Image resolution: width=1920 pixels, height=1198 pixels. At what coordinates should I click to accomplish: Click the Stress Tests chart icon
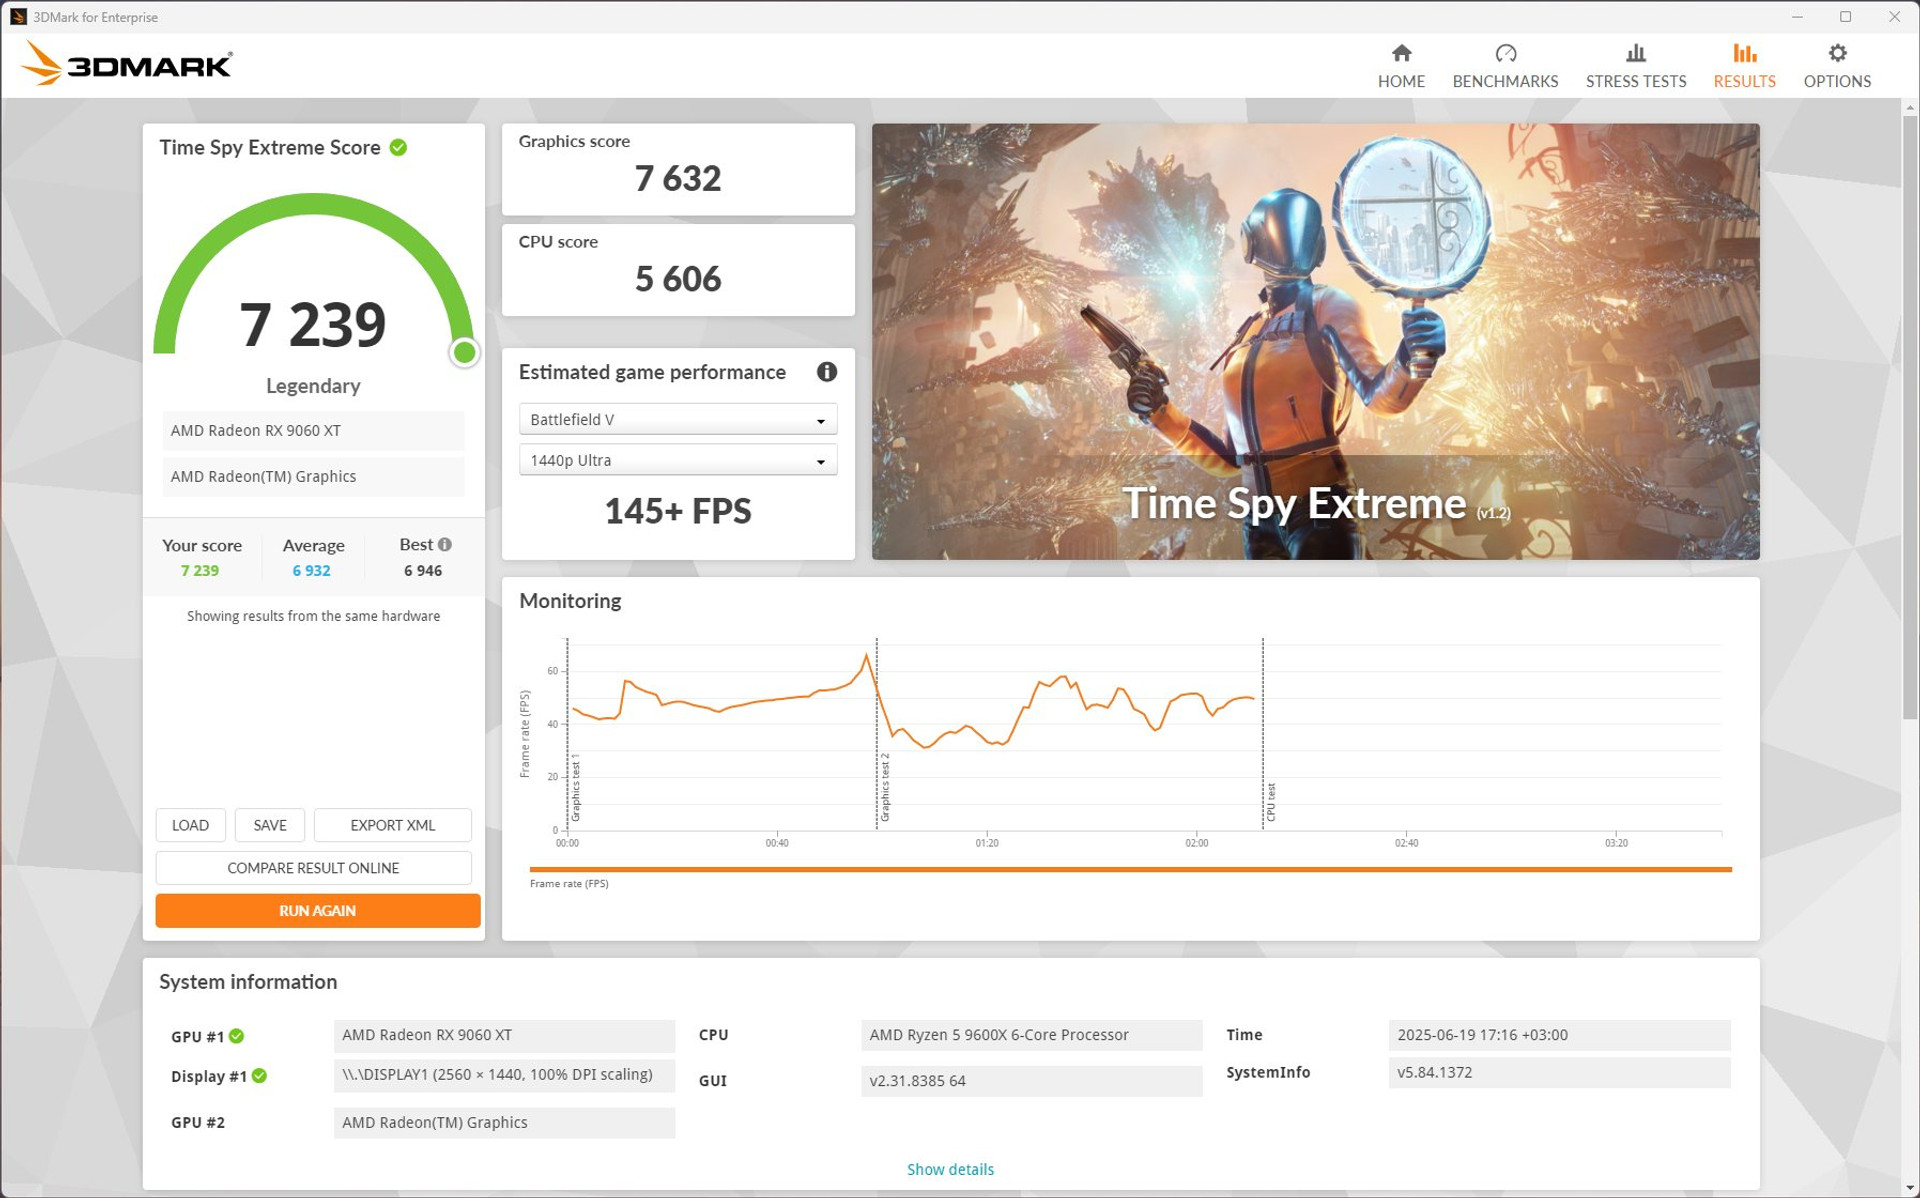pyautogui.click(x=1635, y=53)
